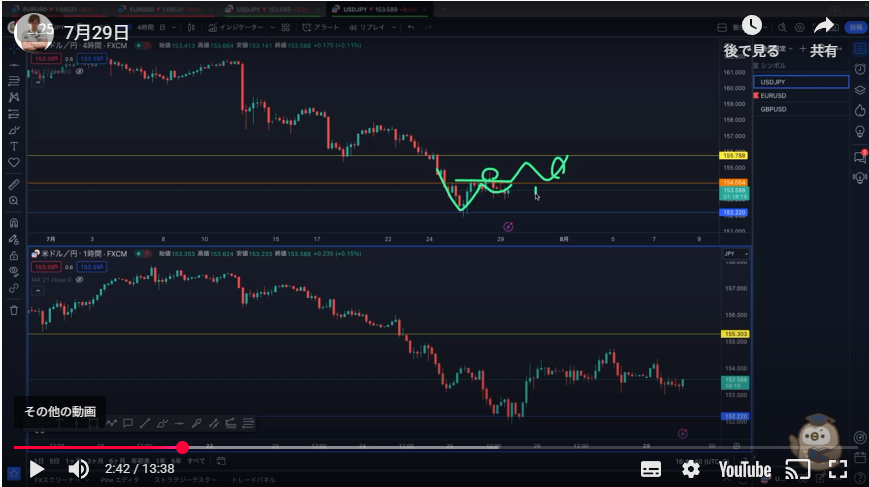Enter fullscreen mode in video player

click(x=838, y=469)
